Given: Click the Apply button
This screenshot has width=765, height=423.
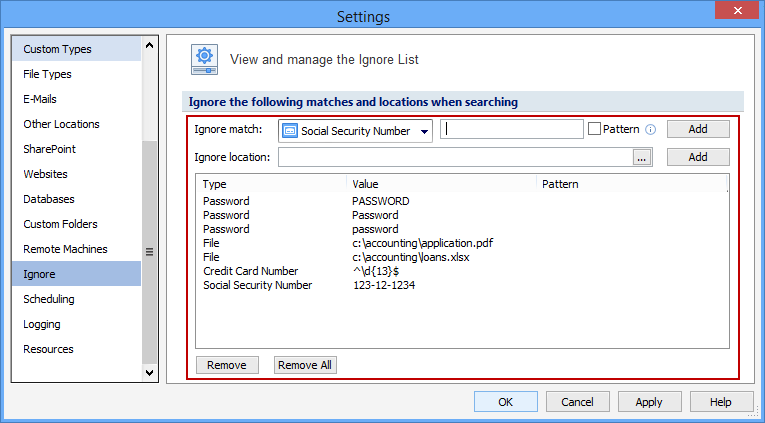Looking at the screenshot, I should point(648,402).
